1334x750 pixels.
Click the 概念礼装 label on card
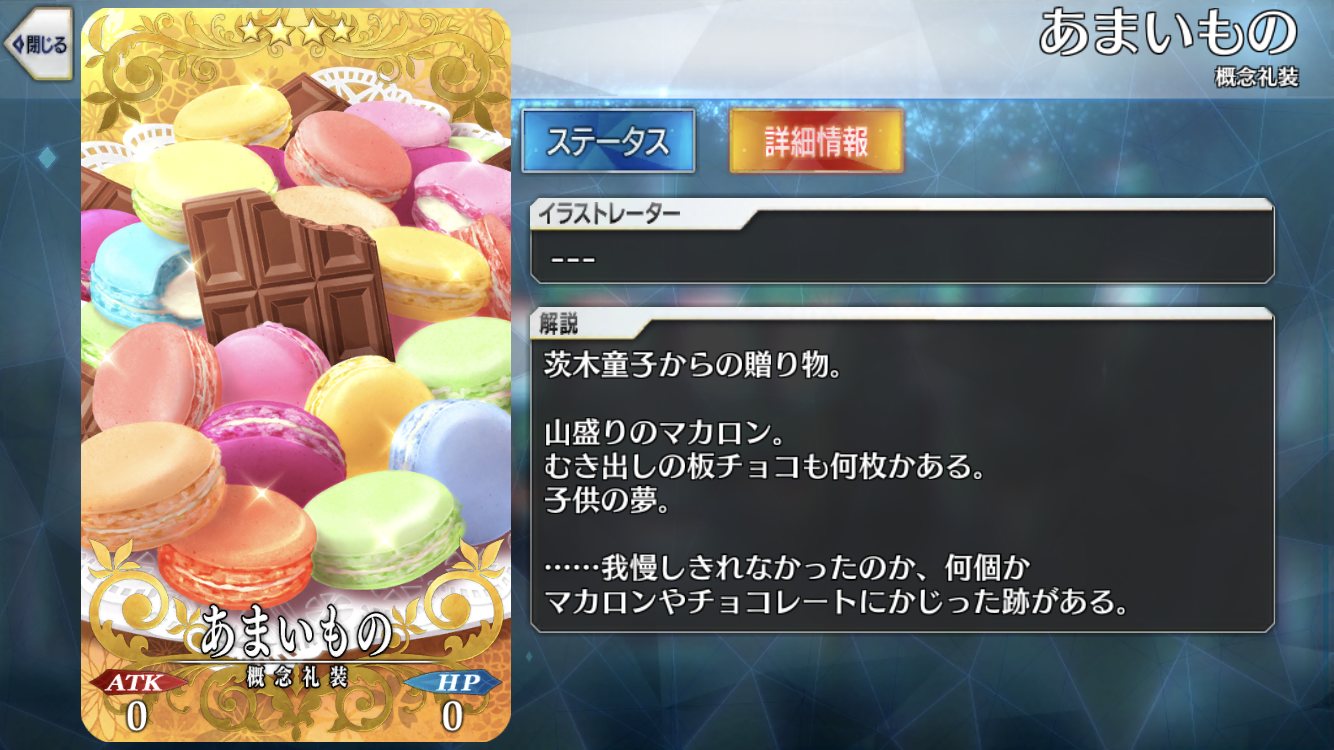pyautogui.click(x=296, y=676)
